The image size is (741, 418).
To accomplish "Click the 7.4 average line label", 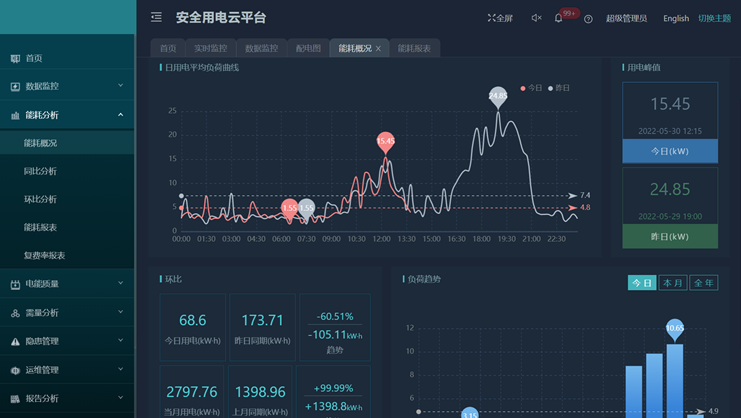I will coord(585,196).
